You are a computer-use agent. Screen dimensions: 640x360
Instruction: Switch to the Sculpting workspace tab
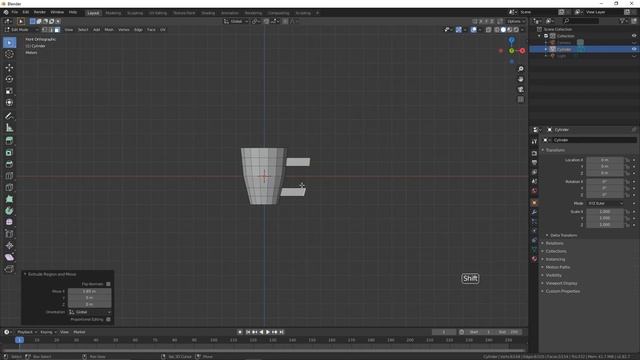[x=135, y=13]
